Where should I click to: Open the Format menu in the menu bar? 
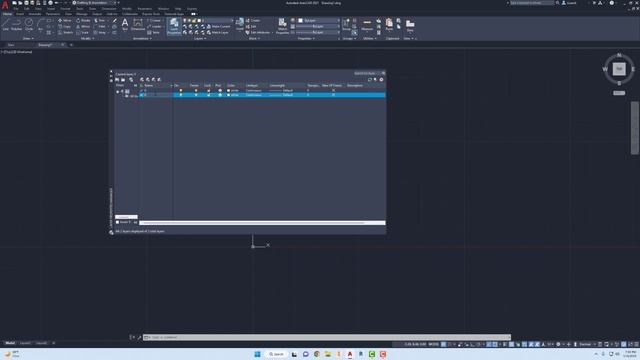point(65,9)
